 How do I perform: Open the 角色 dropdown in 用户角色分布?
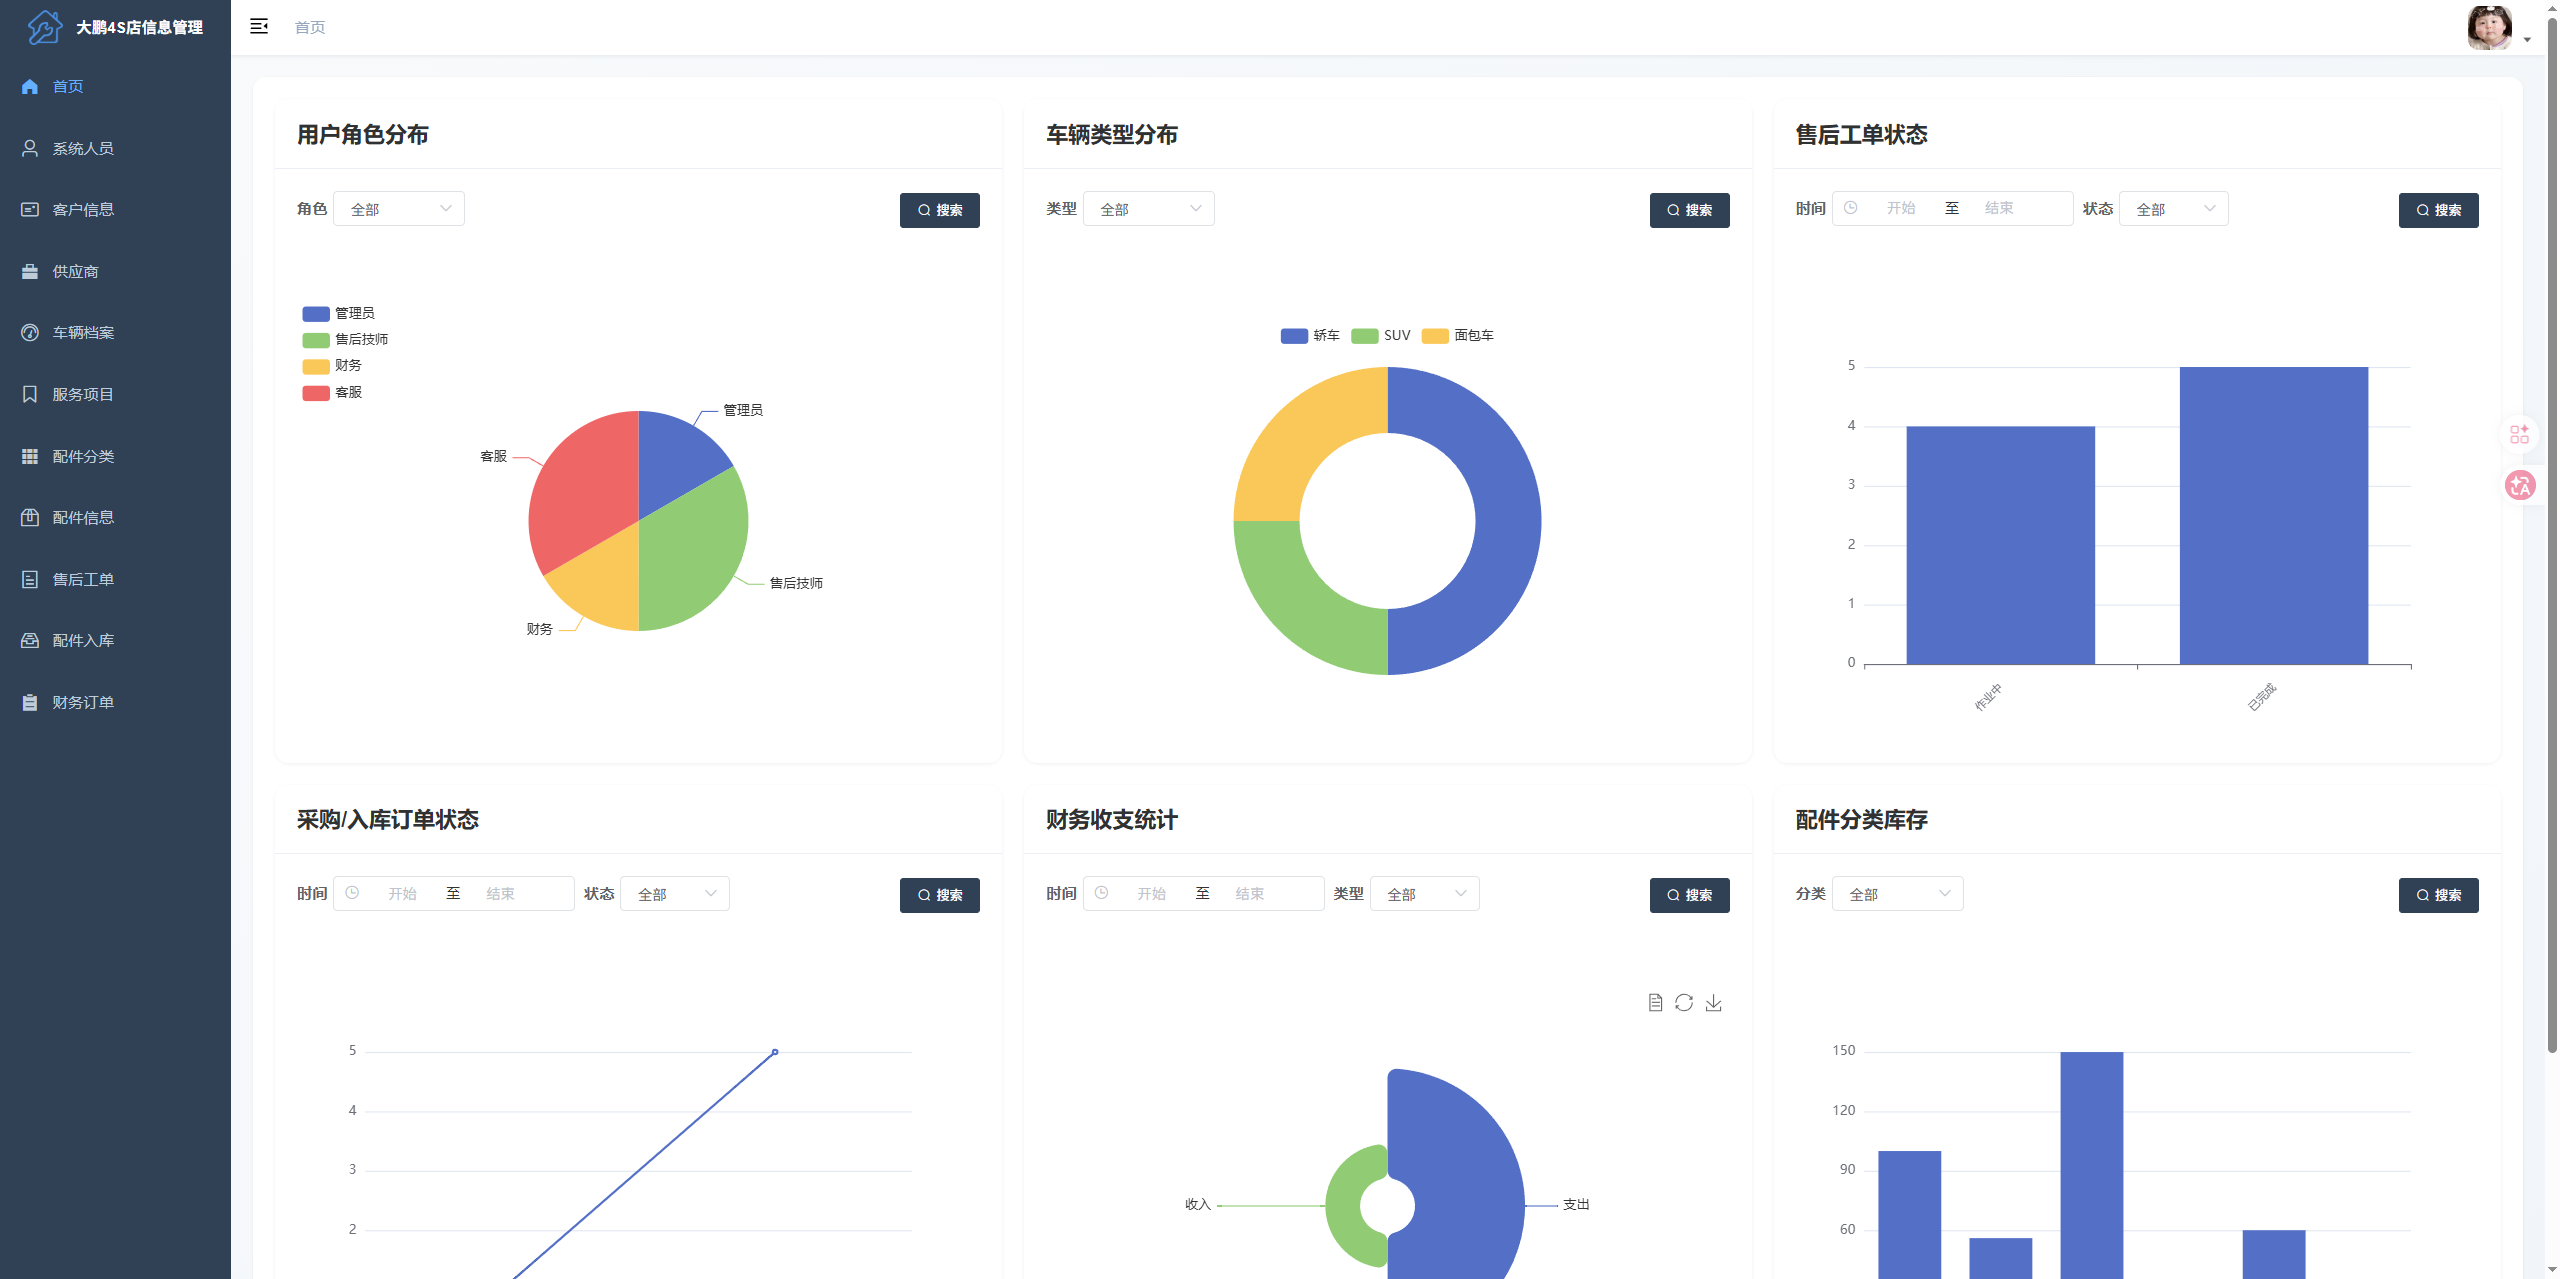(x=399, y=209)
